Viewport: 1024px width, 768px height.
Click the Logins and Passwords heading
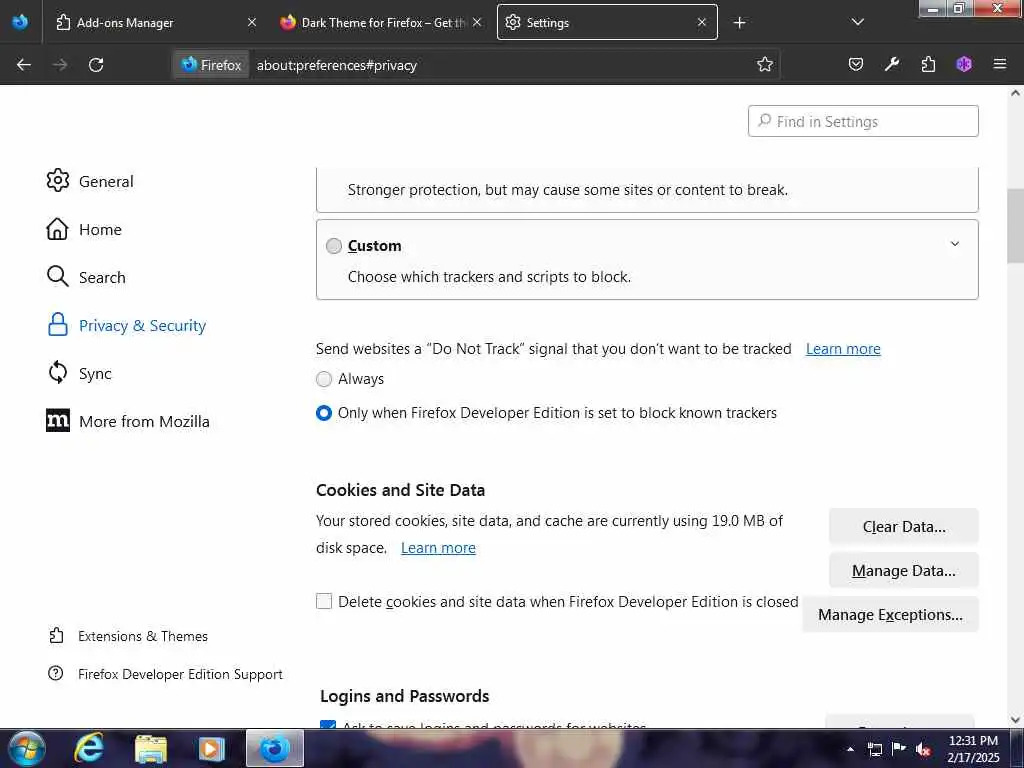(404, 696)
